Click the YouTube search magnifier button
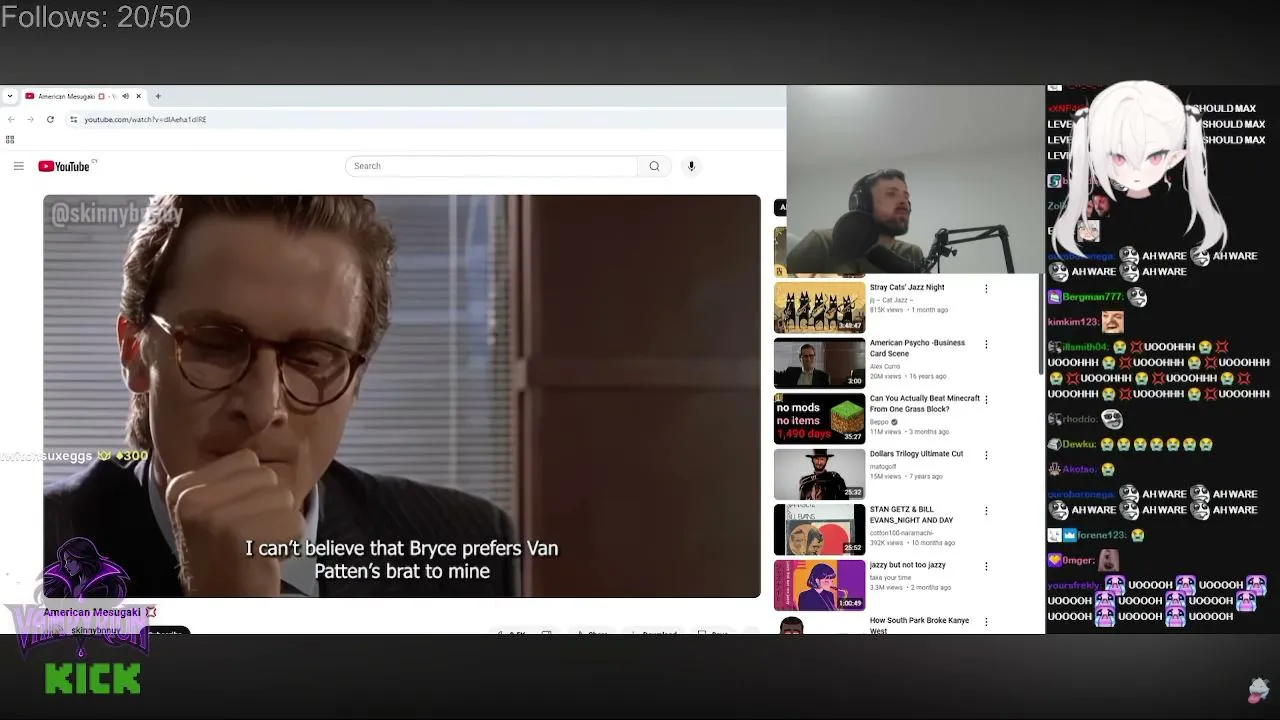 (x=654, y=166)
